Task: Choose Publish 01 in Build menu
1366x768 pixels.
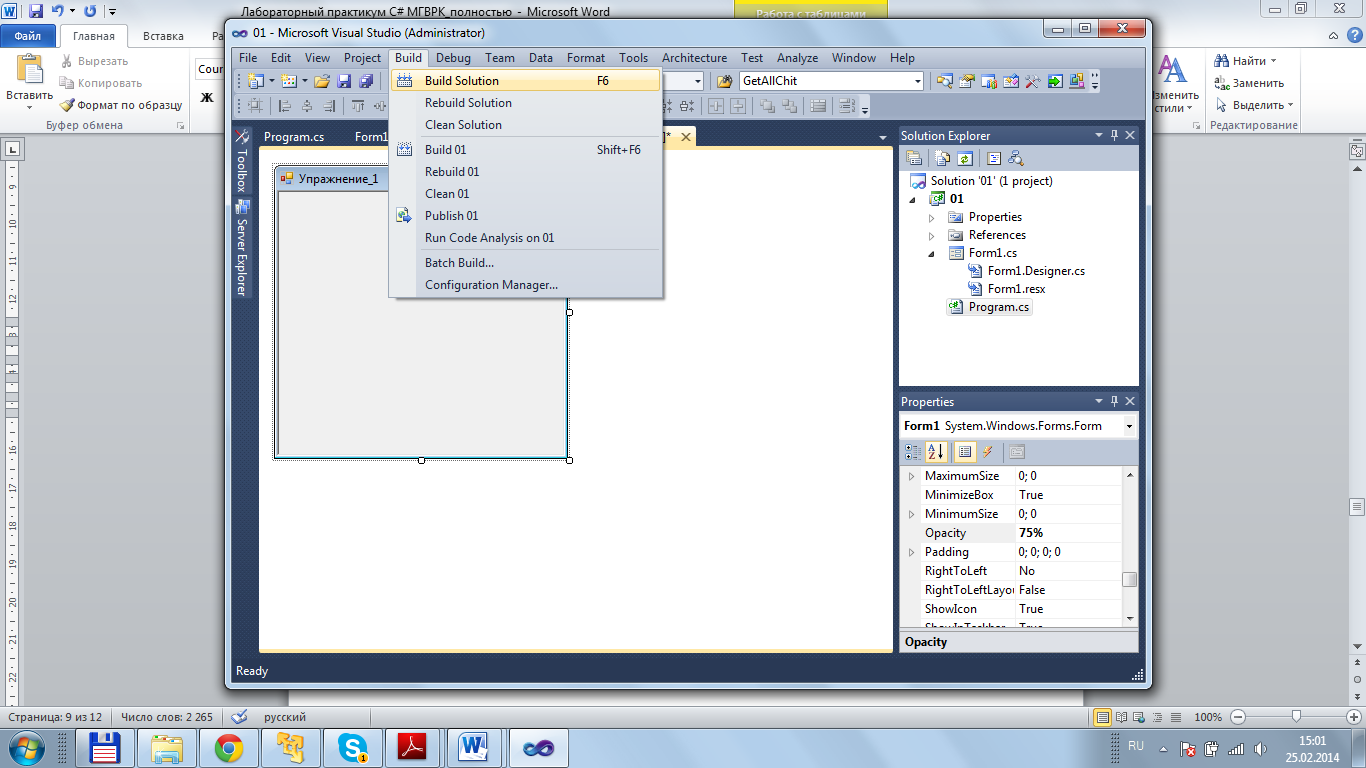Action: click(x=525, y=216)
